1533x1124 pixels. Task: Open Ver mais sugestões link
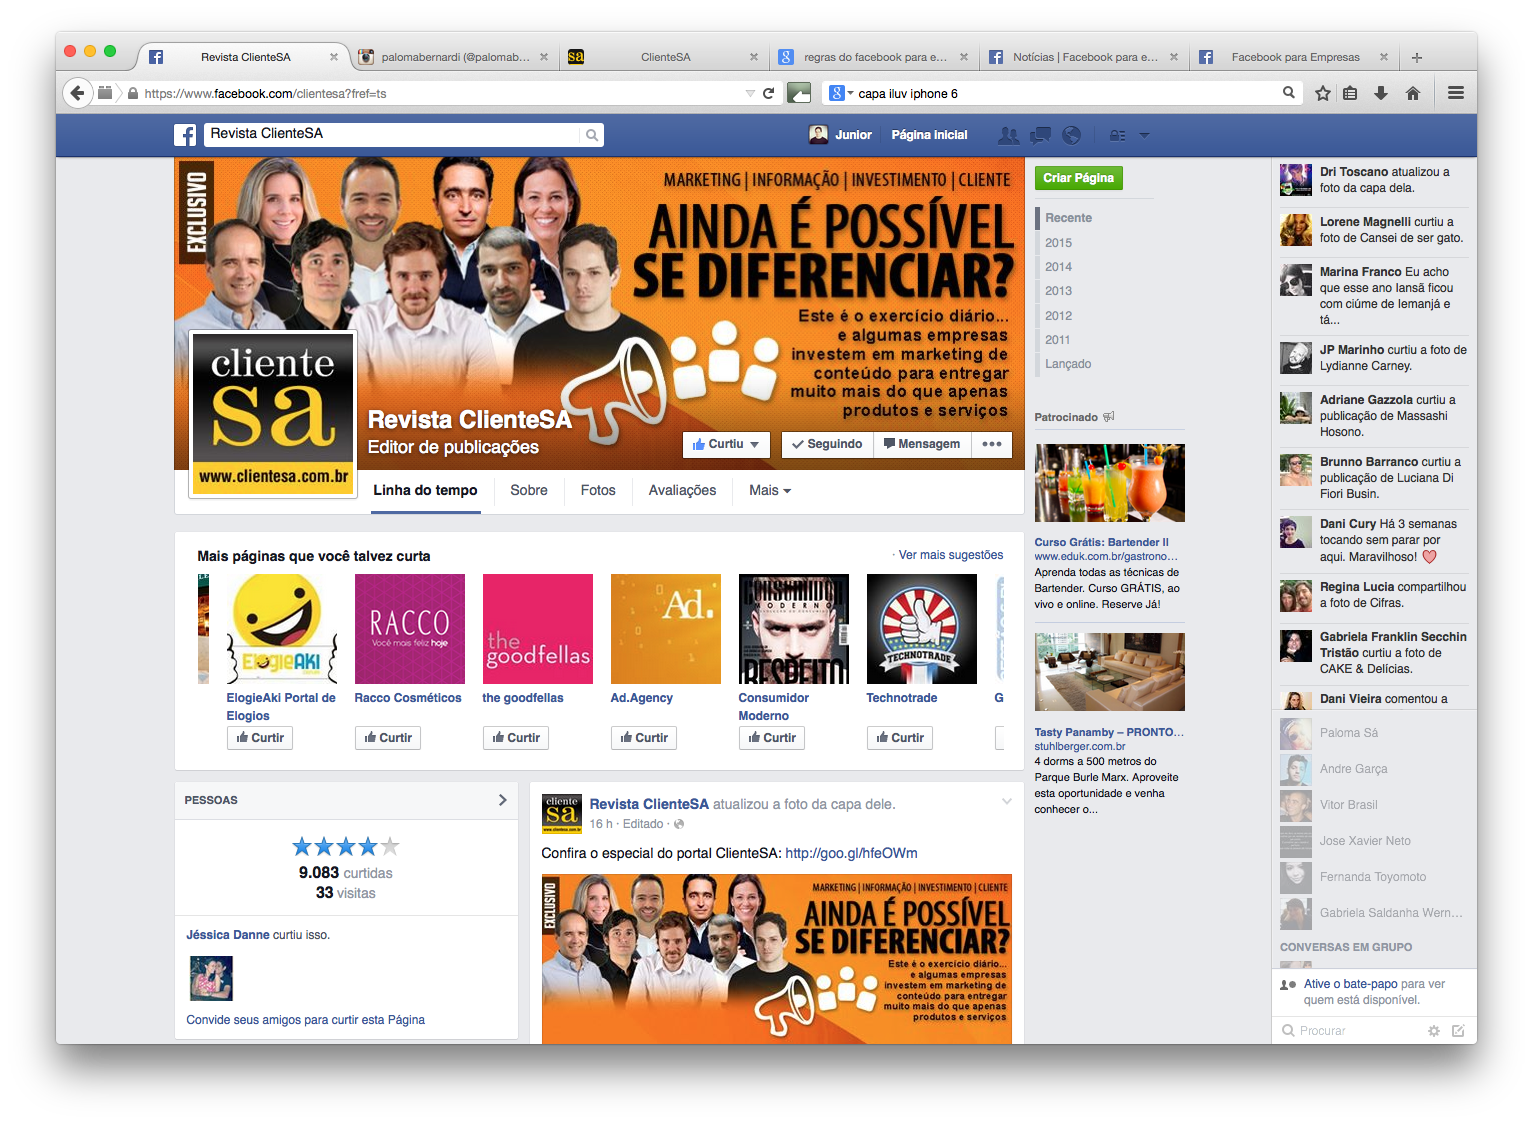950,555
